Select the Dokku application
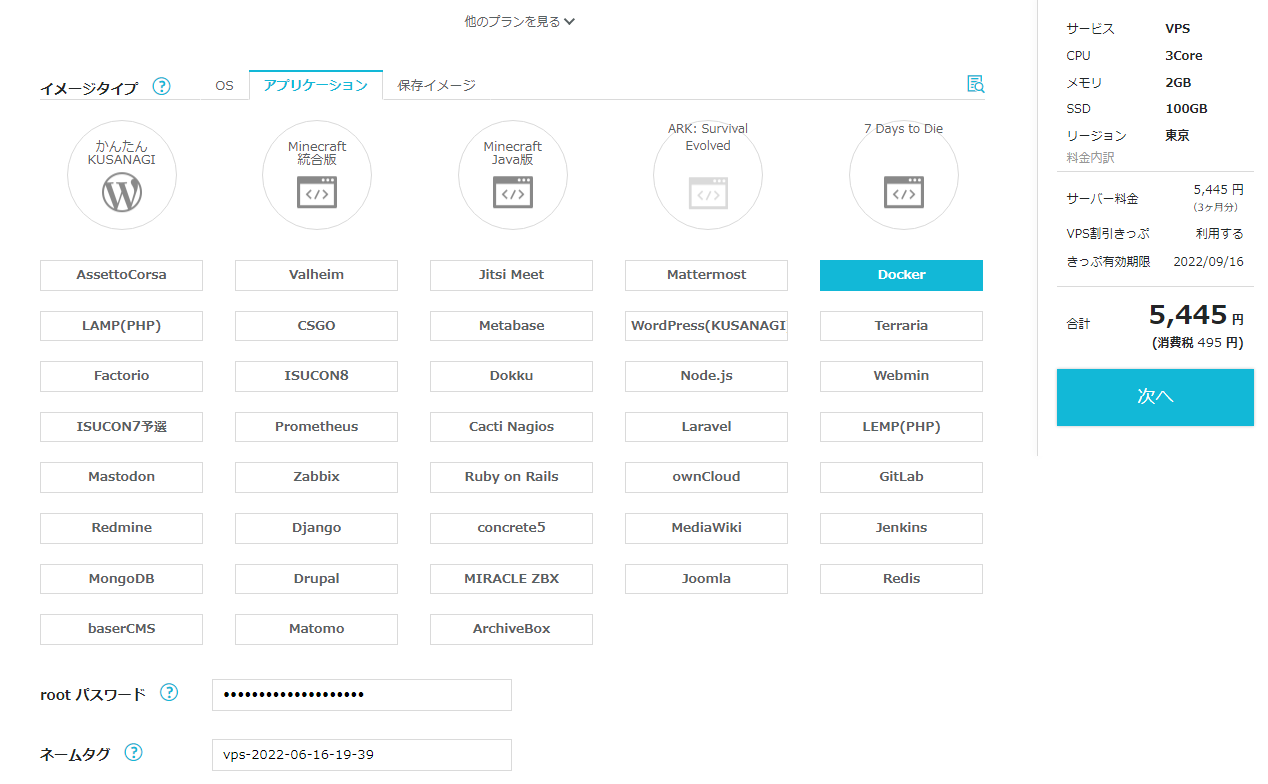 [511, 376]
